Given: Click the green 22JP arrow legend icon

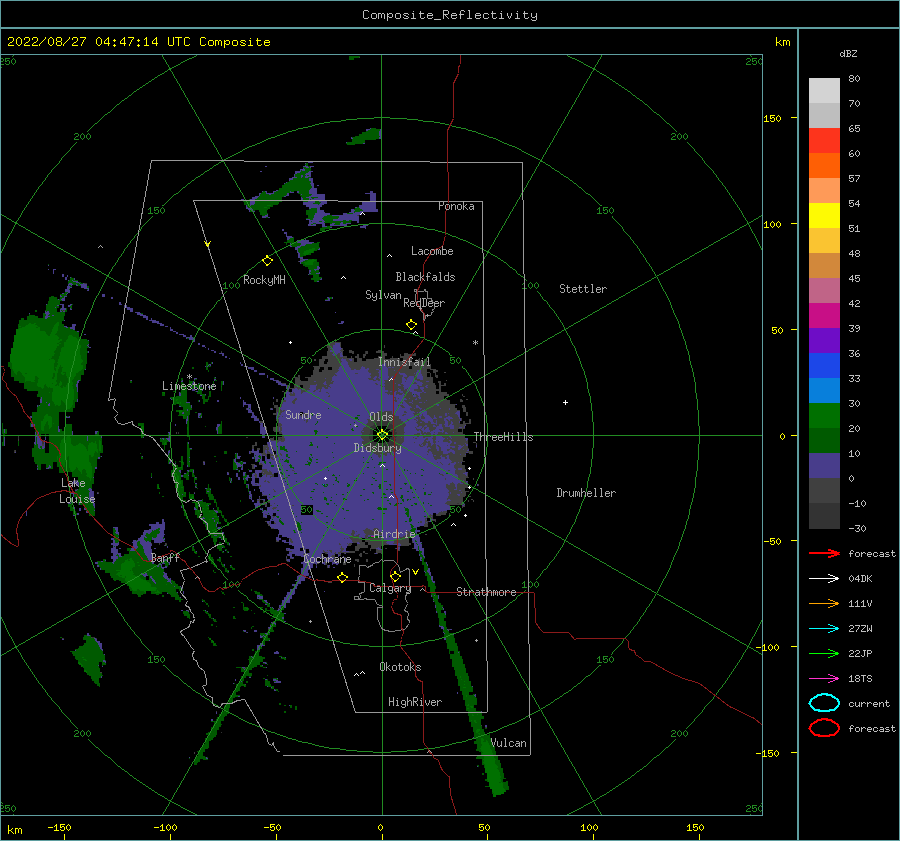Looking at the screenshot, I should 824,653.
